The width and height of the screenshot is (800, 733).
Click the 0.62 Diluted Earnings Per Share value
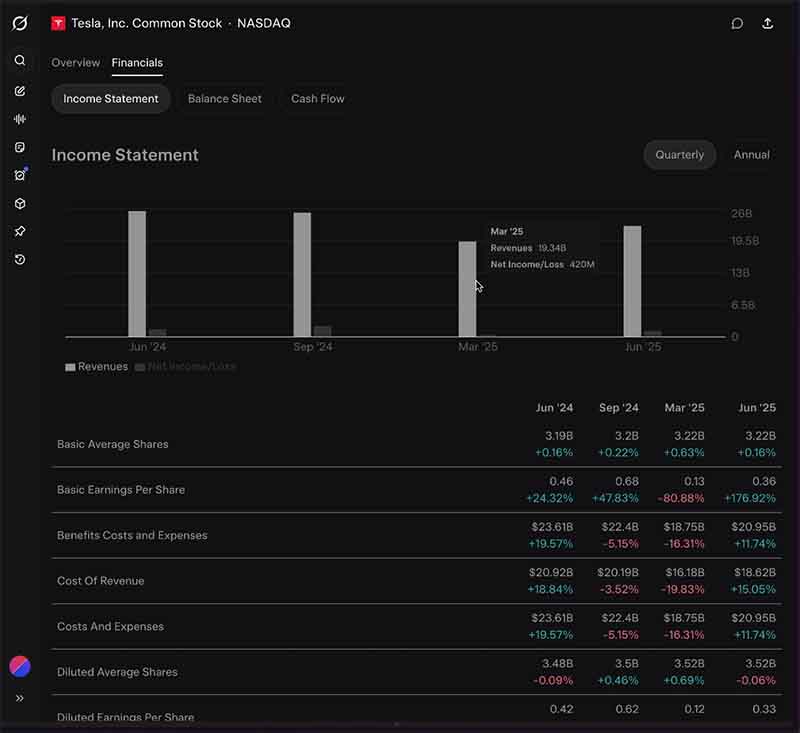627,709
